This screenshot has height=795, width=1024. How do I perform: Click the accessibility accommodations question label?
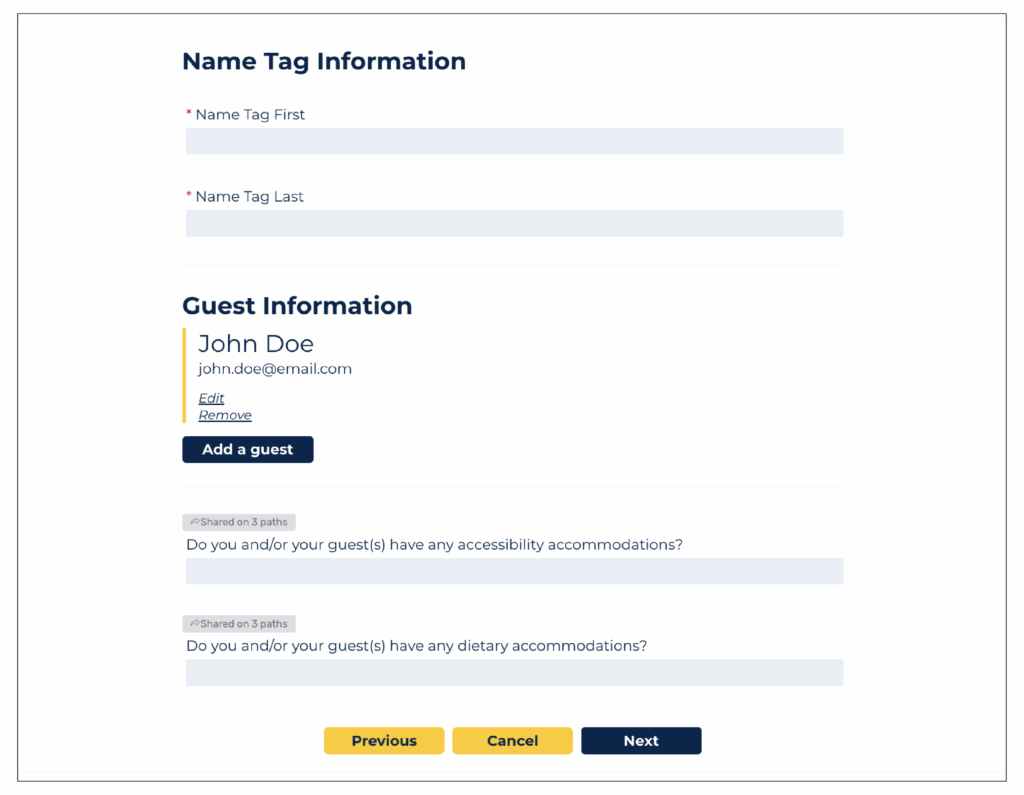click(434, 545)
